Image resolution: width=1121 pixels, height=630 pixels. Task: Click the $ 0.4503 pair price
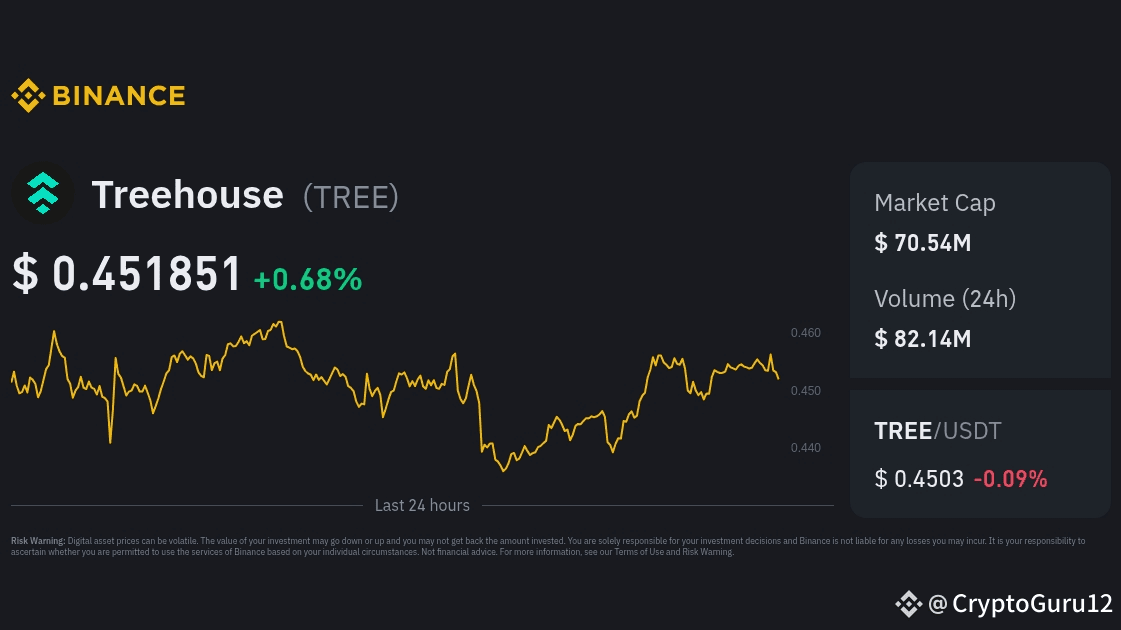[x=919, y=478]
